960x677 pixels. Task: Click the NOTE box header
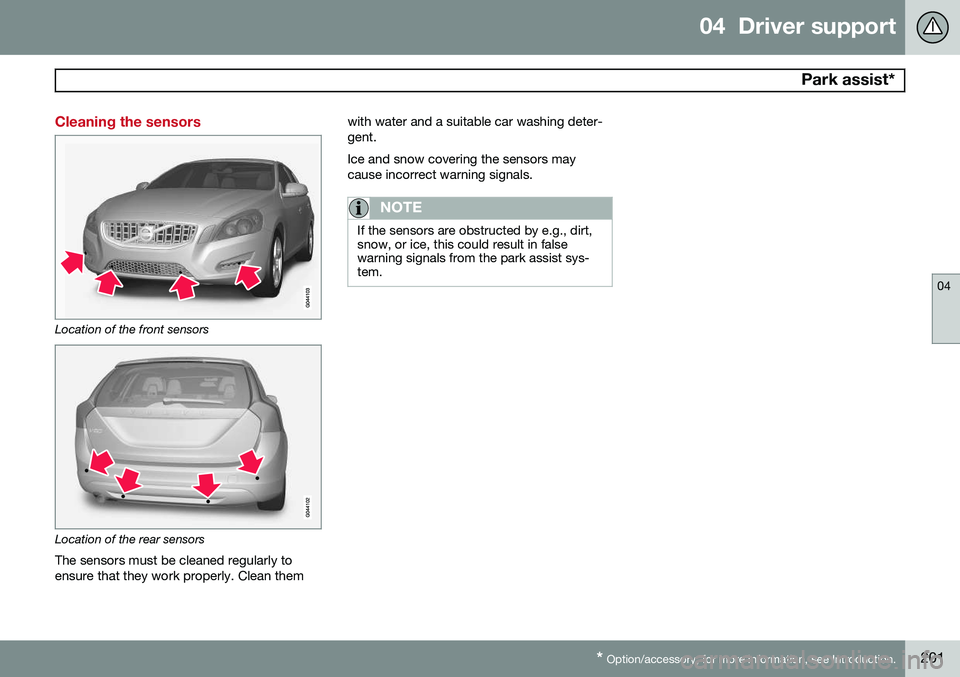click(480, 208)
